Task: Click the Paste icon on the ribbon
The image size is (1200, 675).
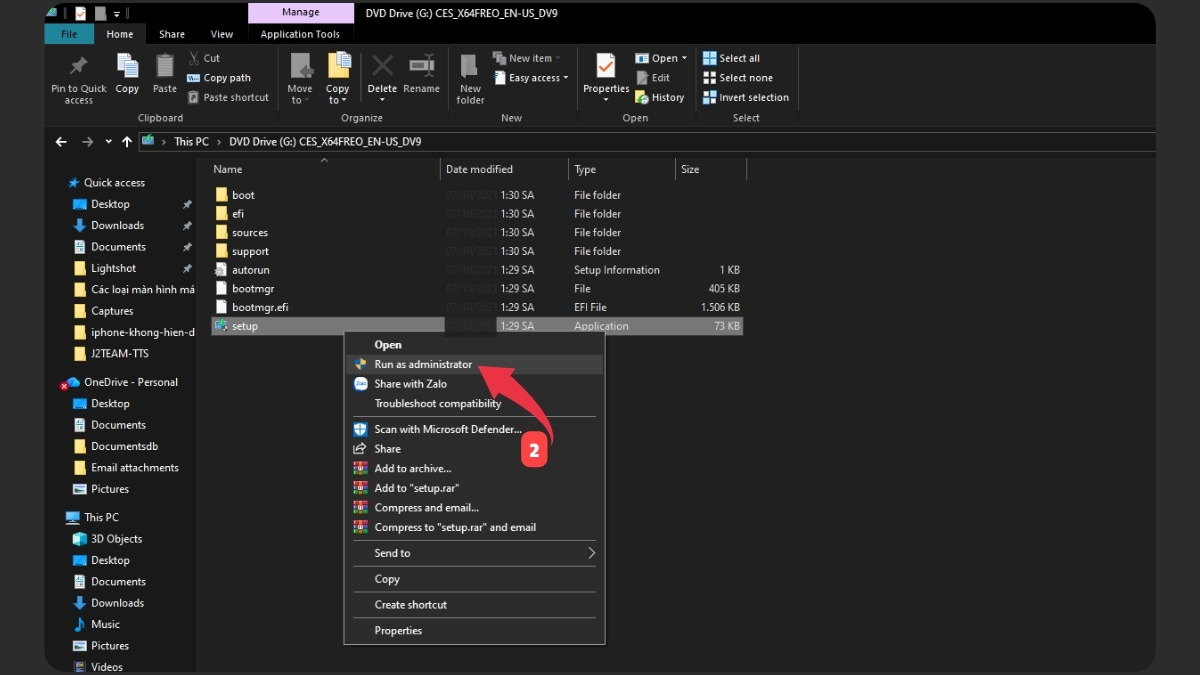Action: click(x=164, y=74)
